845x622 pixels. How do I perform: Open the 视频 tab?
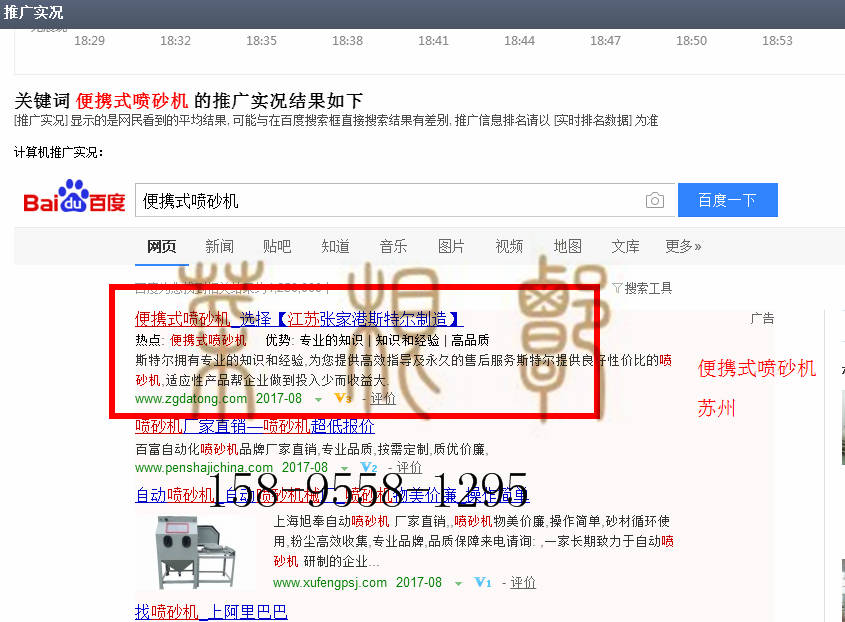click(509, 246)
